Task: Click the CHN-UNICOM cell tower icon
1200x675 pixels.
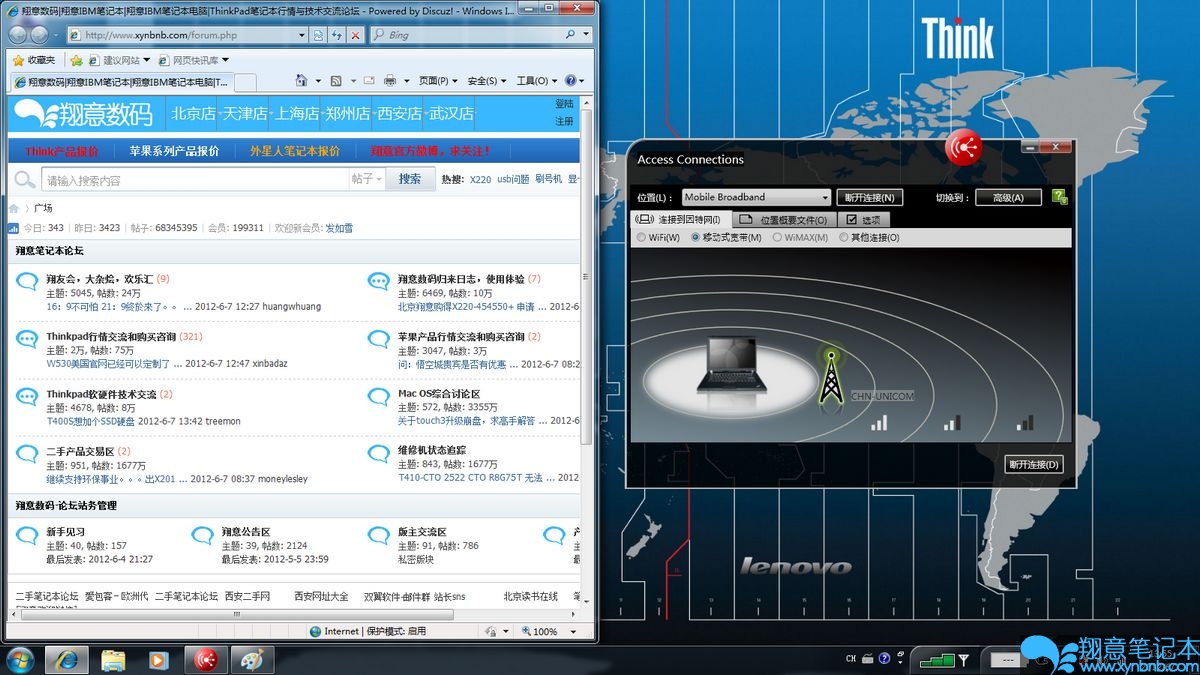Action: tap(830, 375)
